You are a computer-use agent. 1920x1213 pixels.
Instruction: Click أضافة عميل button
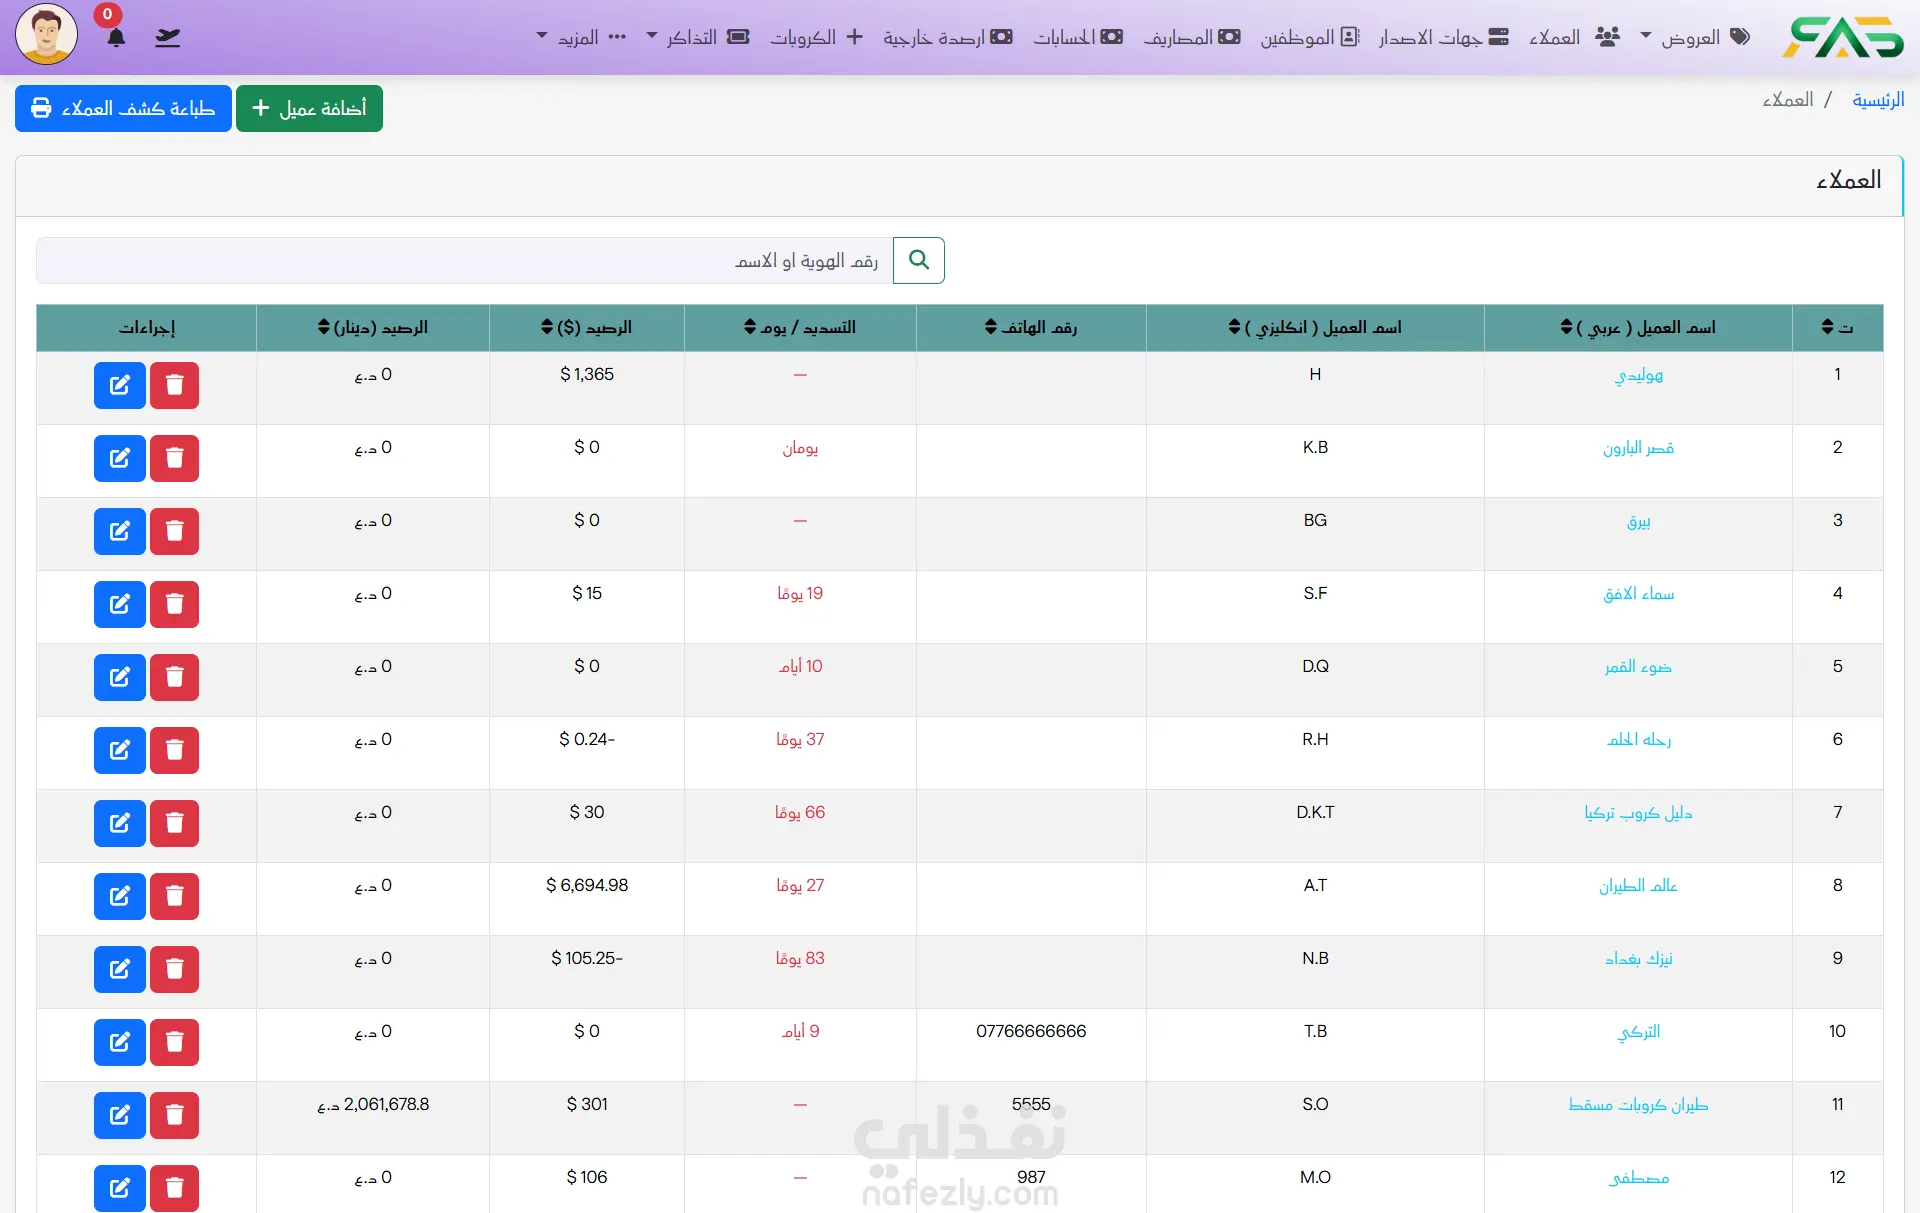click(309, 108)
